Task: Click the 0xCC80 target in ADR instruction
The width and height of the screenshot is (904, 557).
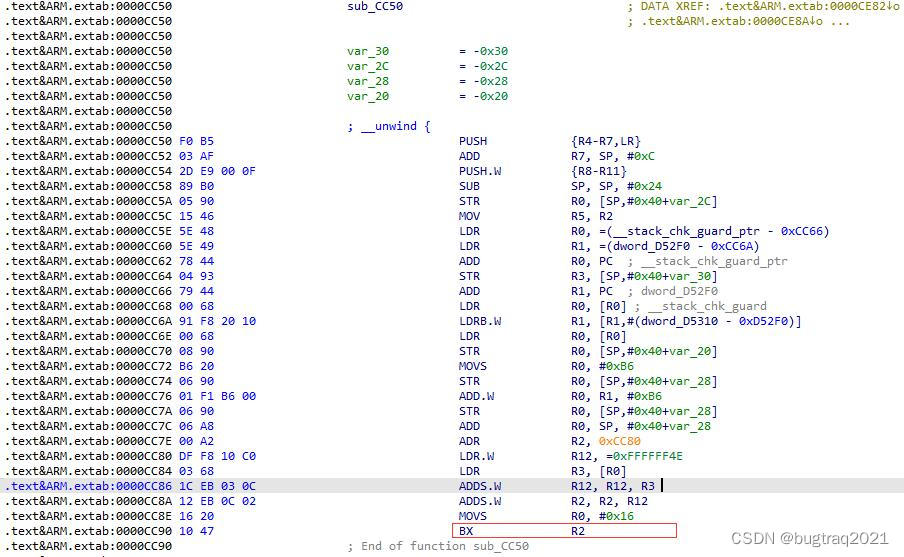Action: click(620, 441)
